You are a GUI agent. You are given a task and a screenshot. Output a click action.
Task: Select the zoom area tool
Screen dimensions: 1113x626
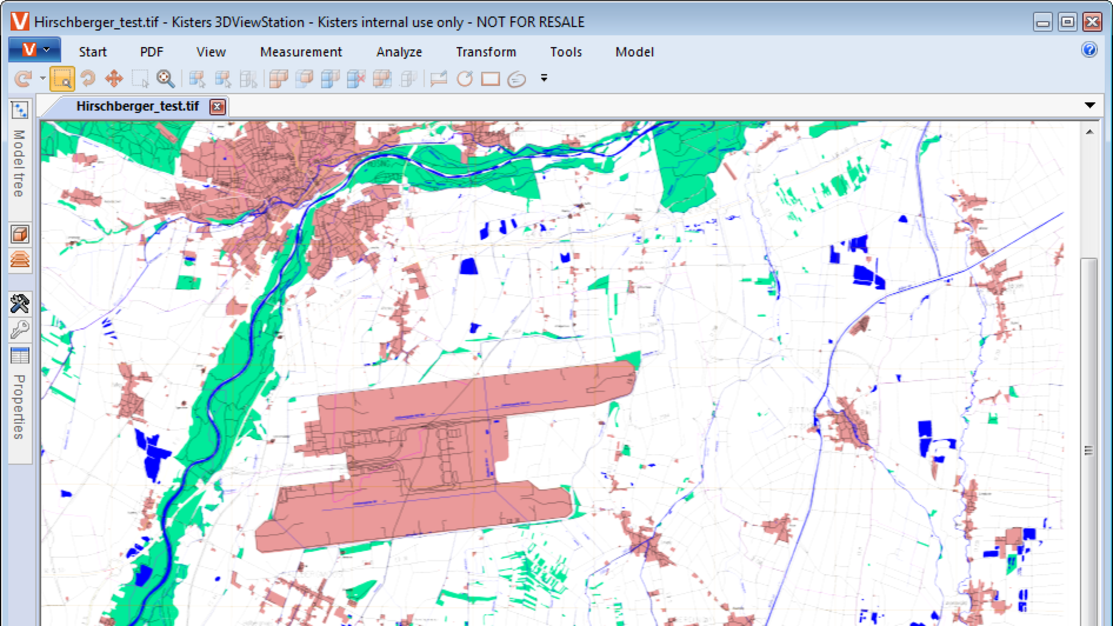pos(62,78)
